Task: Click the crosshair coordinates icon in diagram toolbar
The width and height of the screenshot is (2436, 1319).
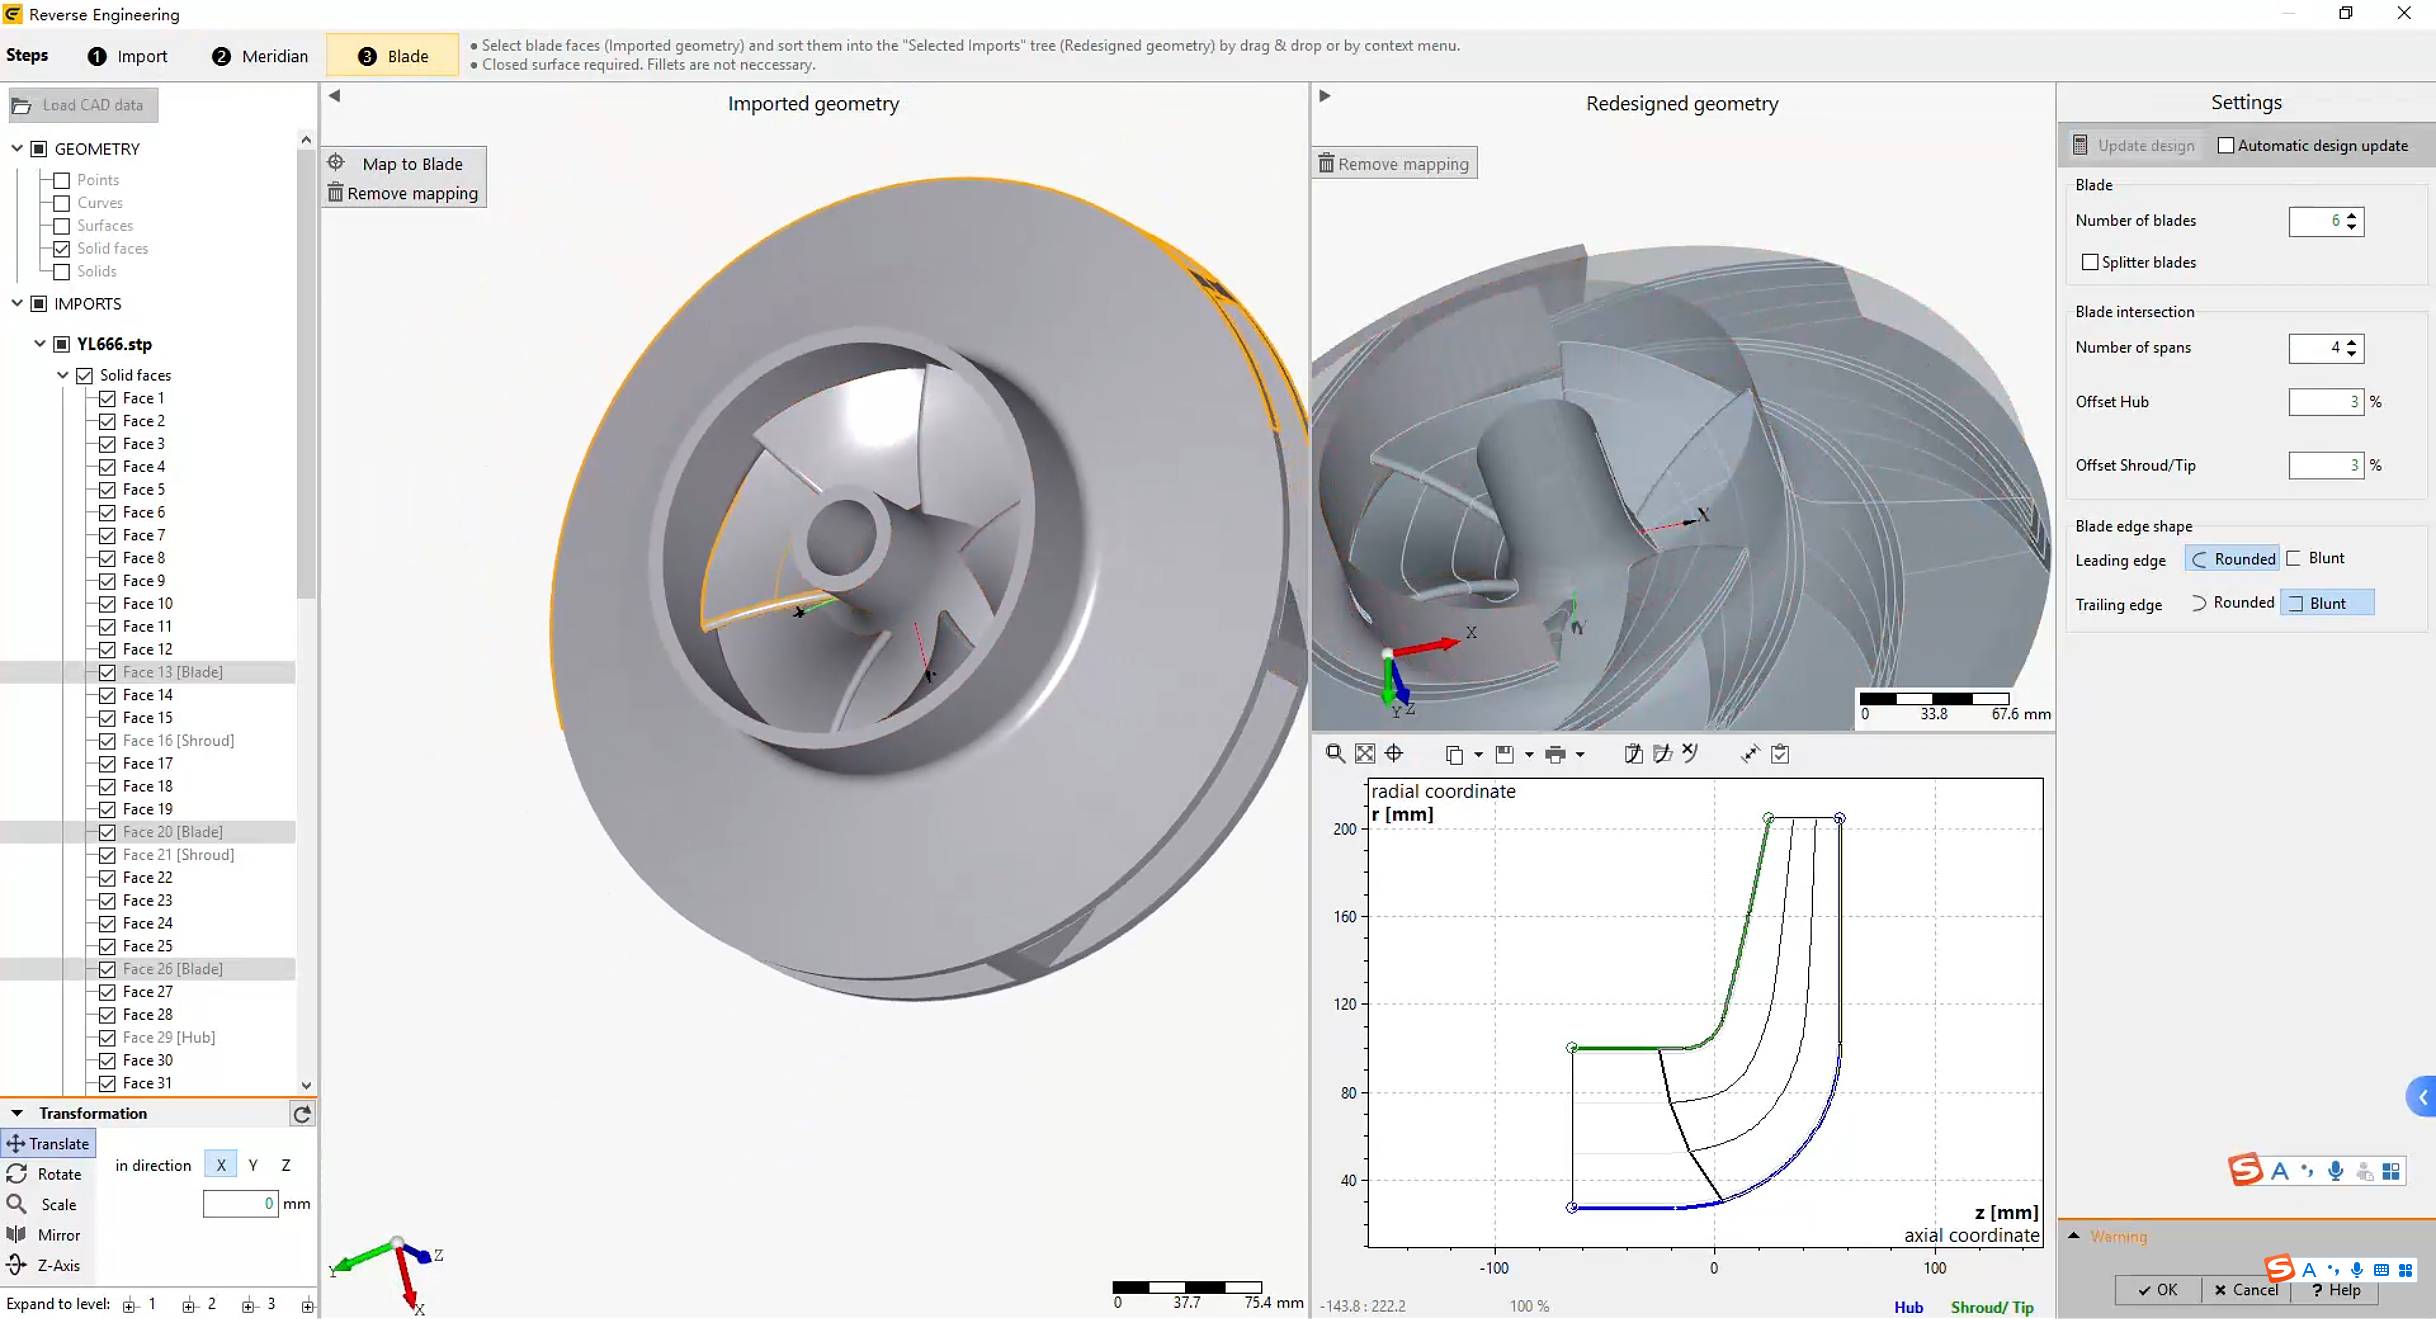Action: pyautogui.click(x=1394, y=754)
